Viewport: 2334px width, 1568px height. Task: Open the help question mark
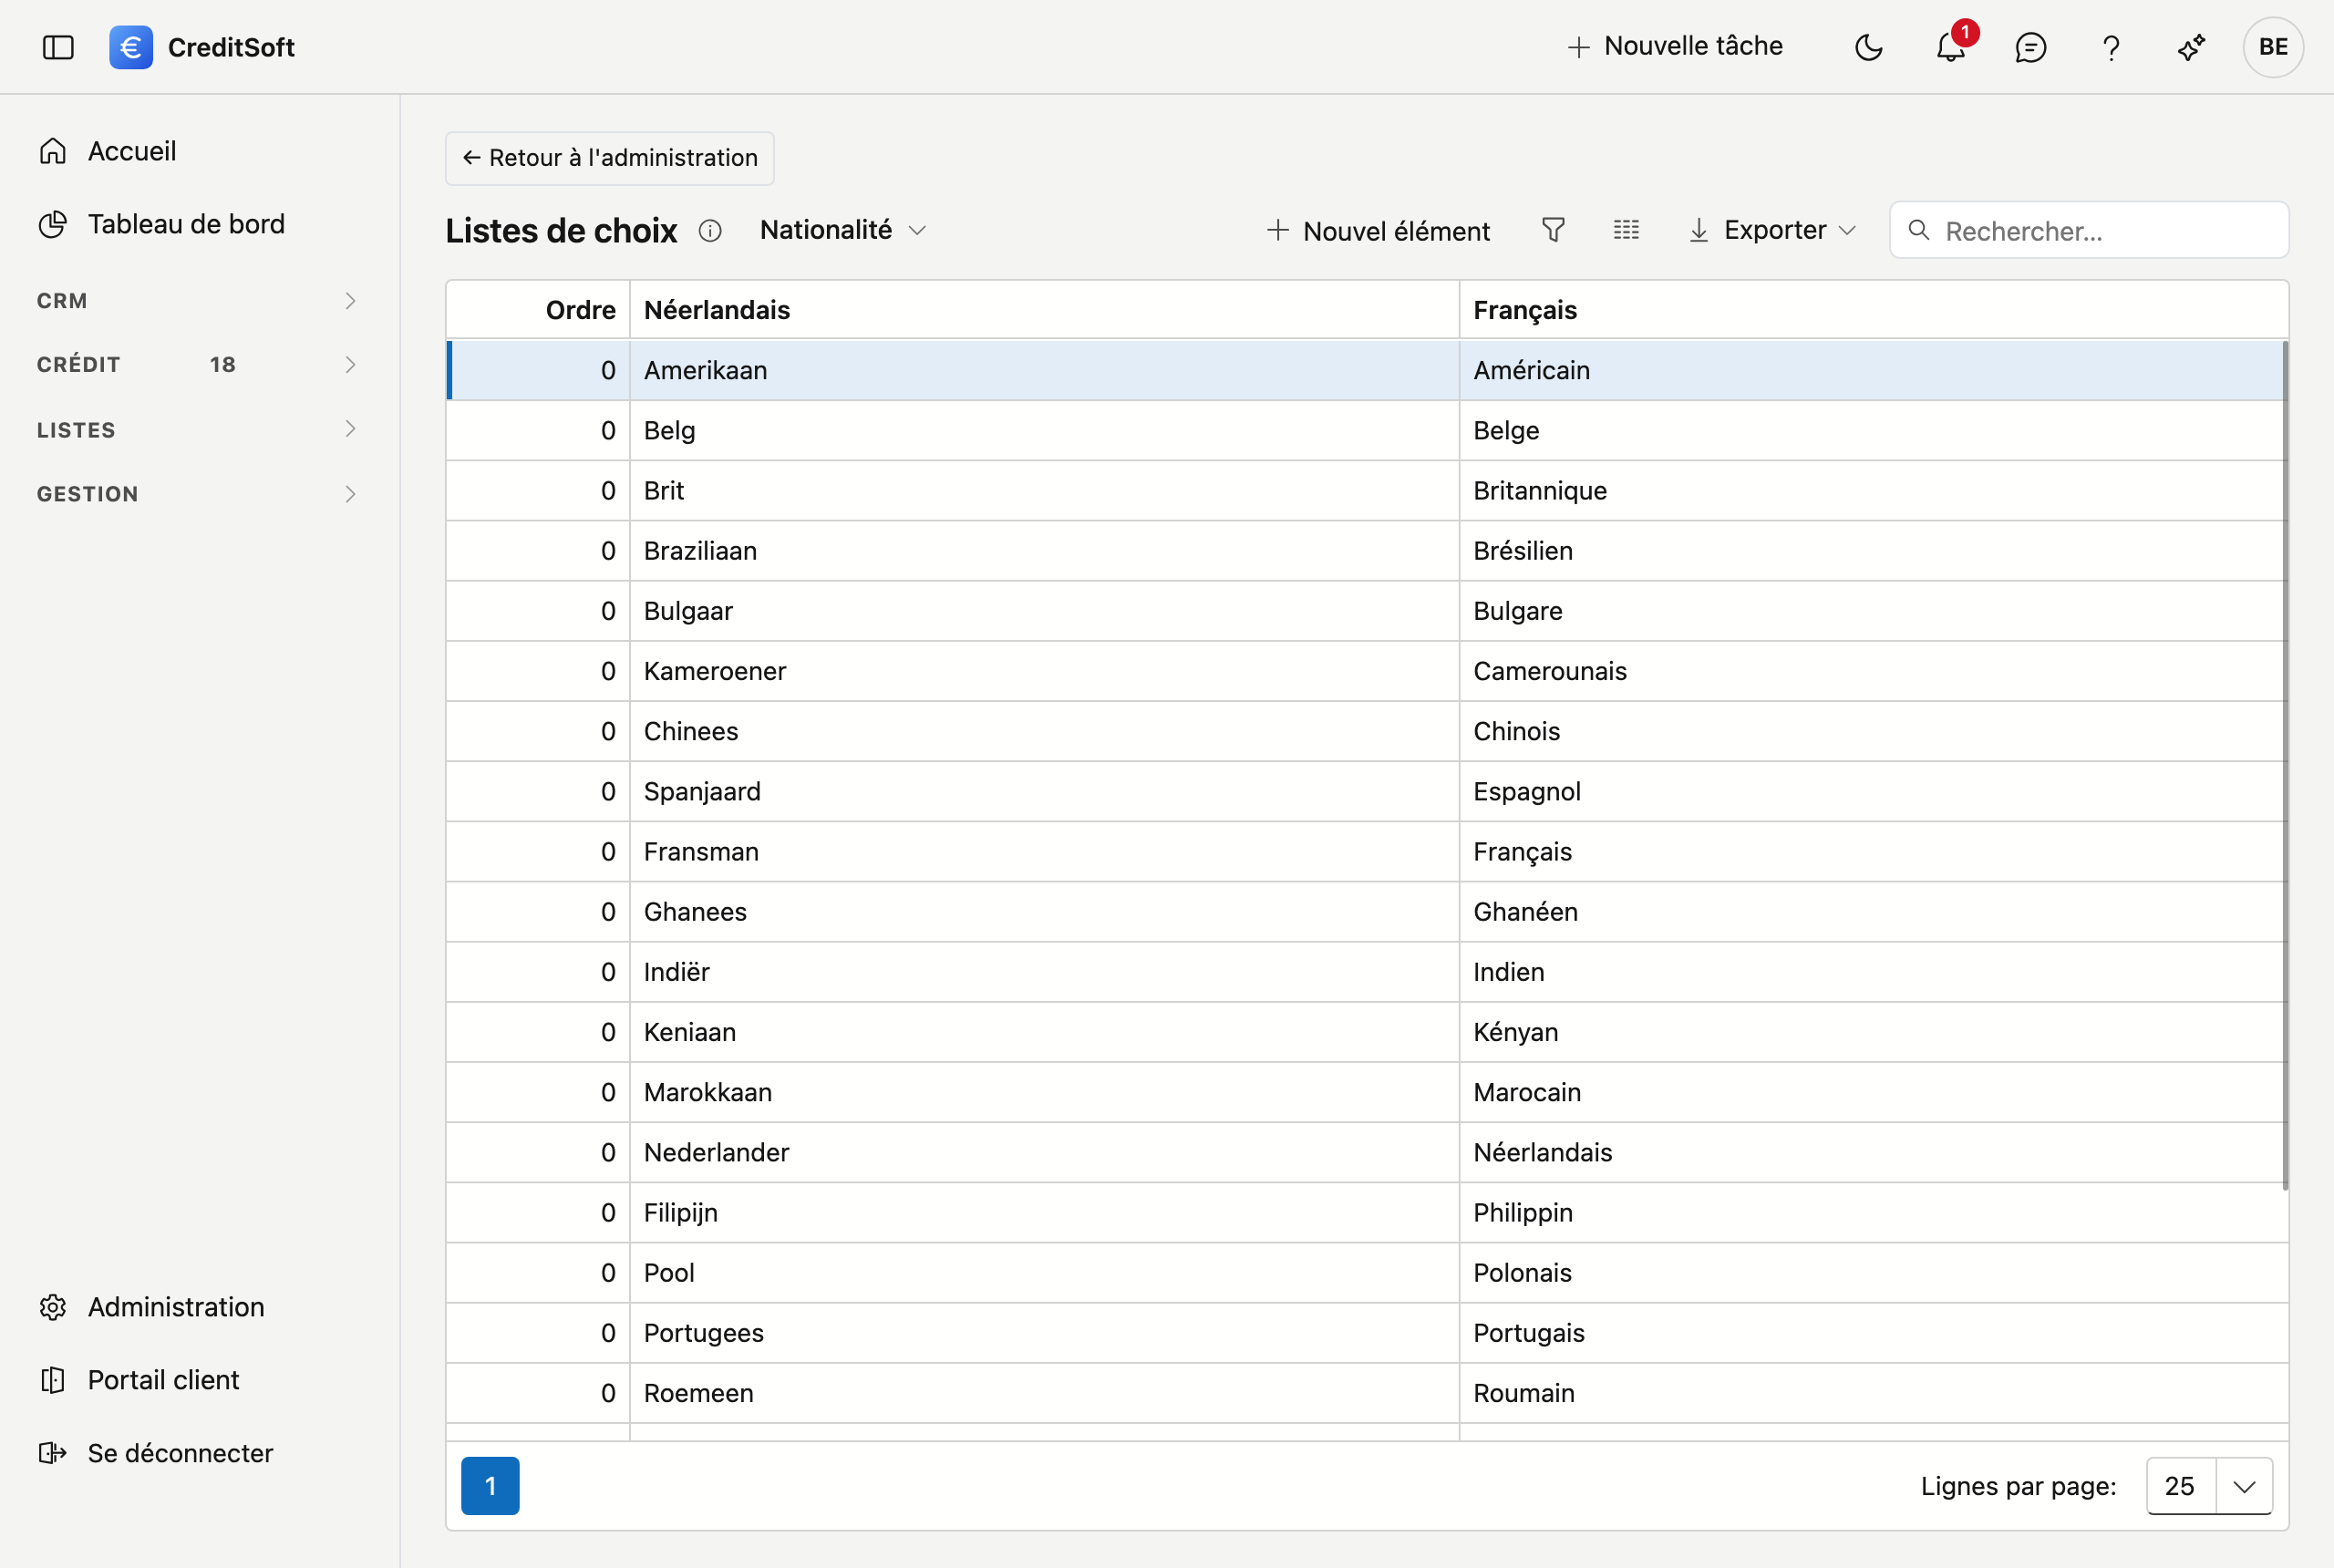[x=2111, y=47]
